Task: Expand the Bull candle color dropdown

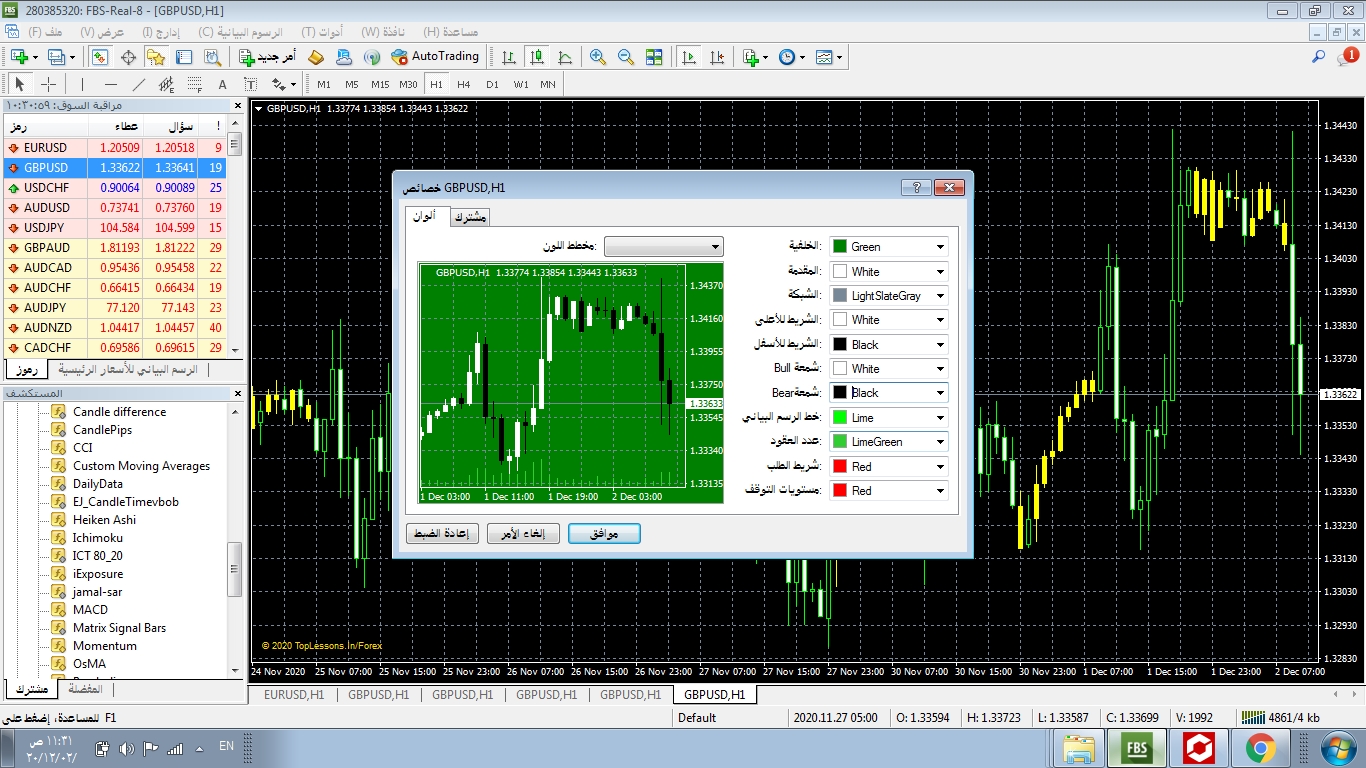Action: pos(940,369)
